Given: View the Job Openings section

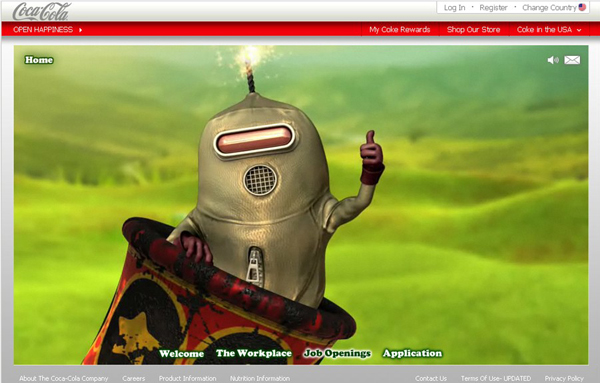Looking at the screenshot, I should pos(337,354).
